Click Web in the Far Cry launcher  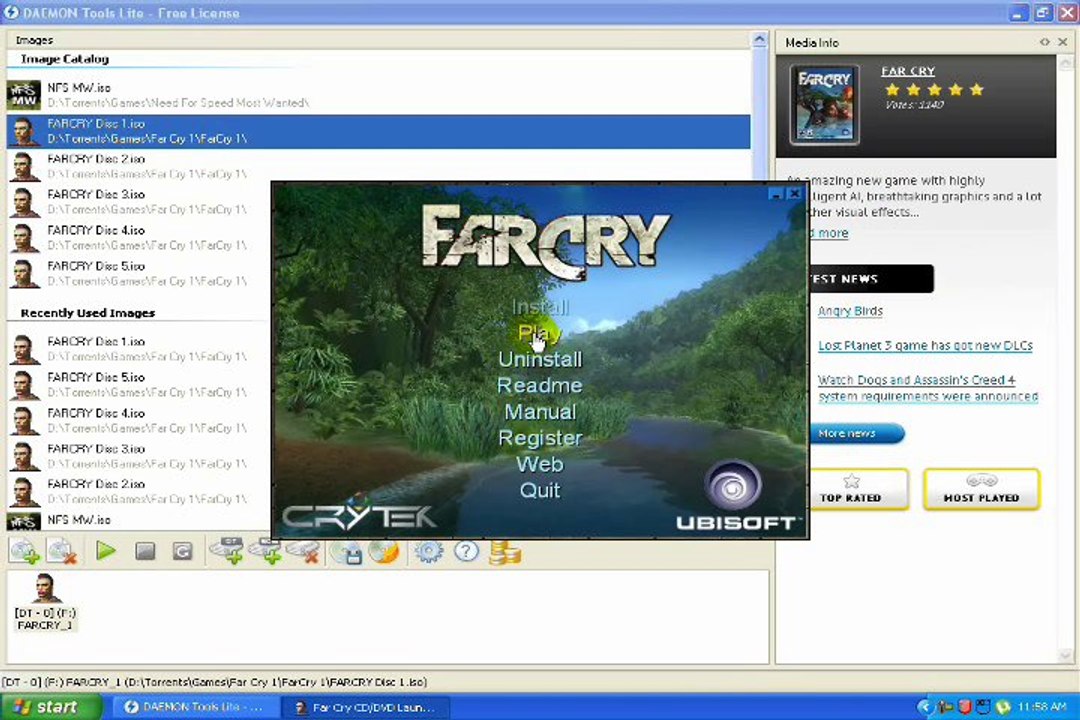point(540,464)
